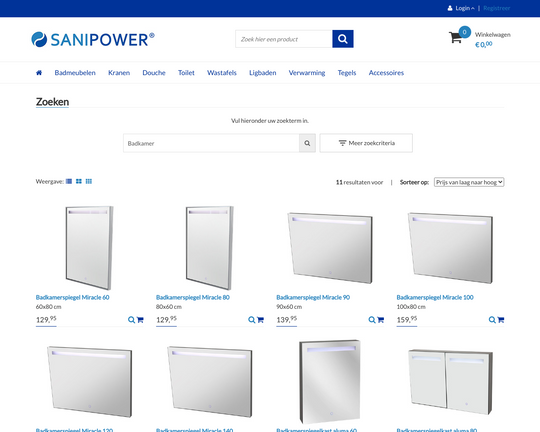Open Ligbaden menu
The height and width of the screenshot is (432, 540).
tap(263, 73)
